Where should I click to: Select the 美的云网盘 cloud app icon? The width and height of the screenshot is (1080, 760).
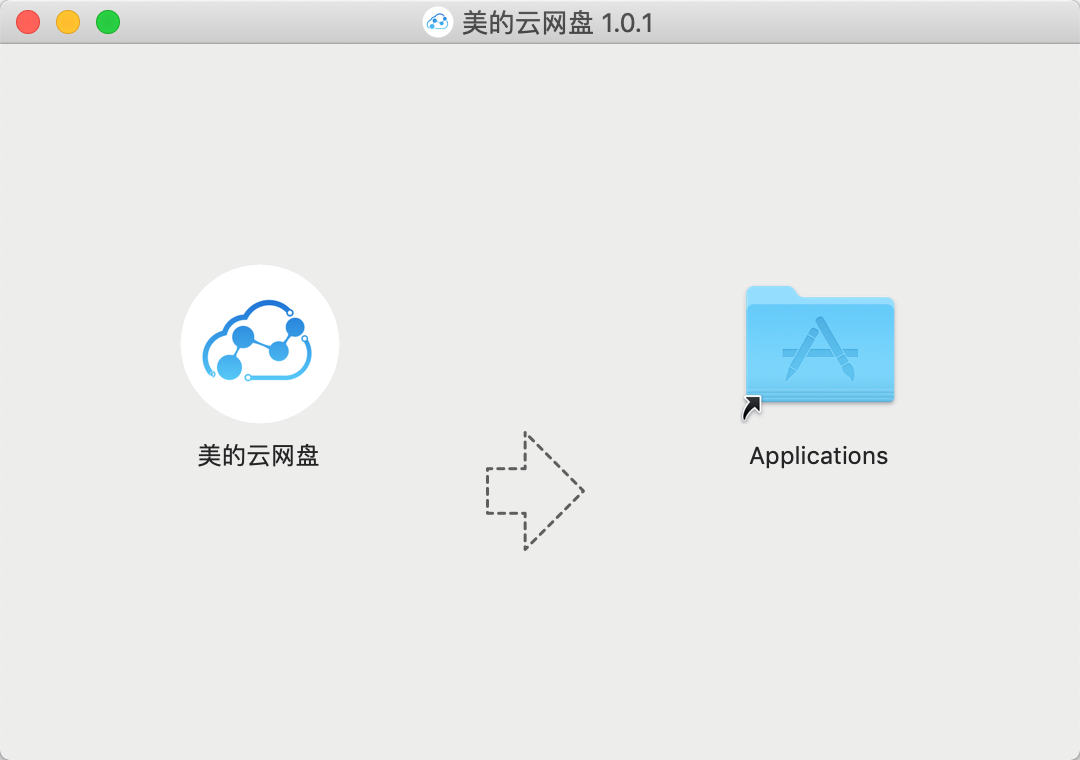[259, 344]
